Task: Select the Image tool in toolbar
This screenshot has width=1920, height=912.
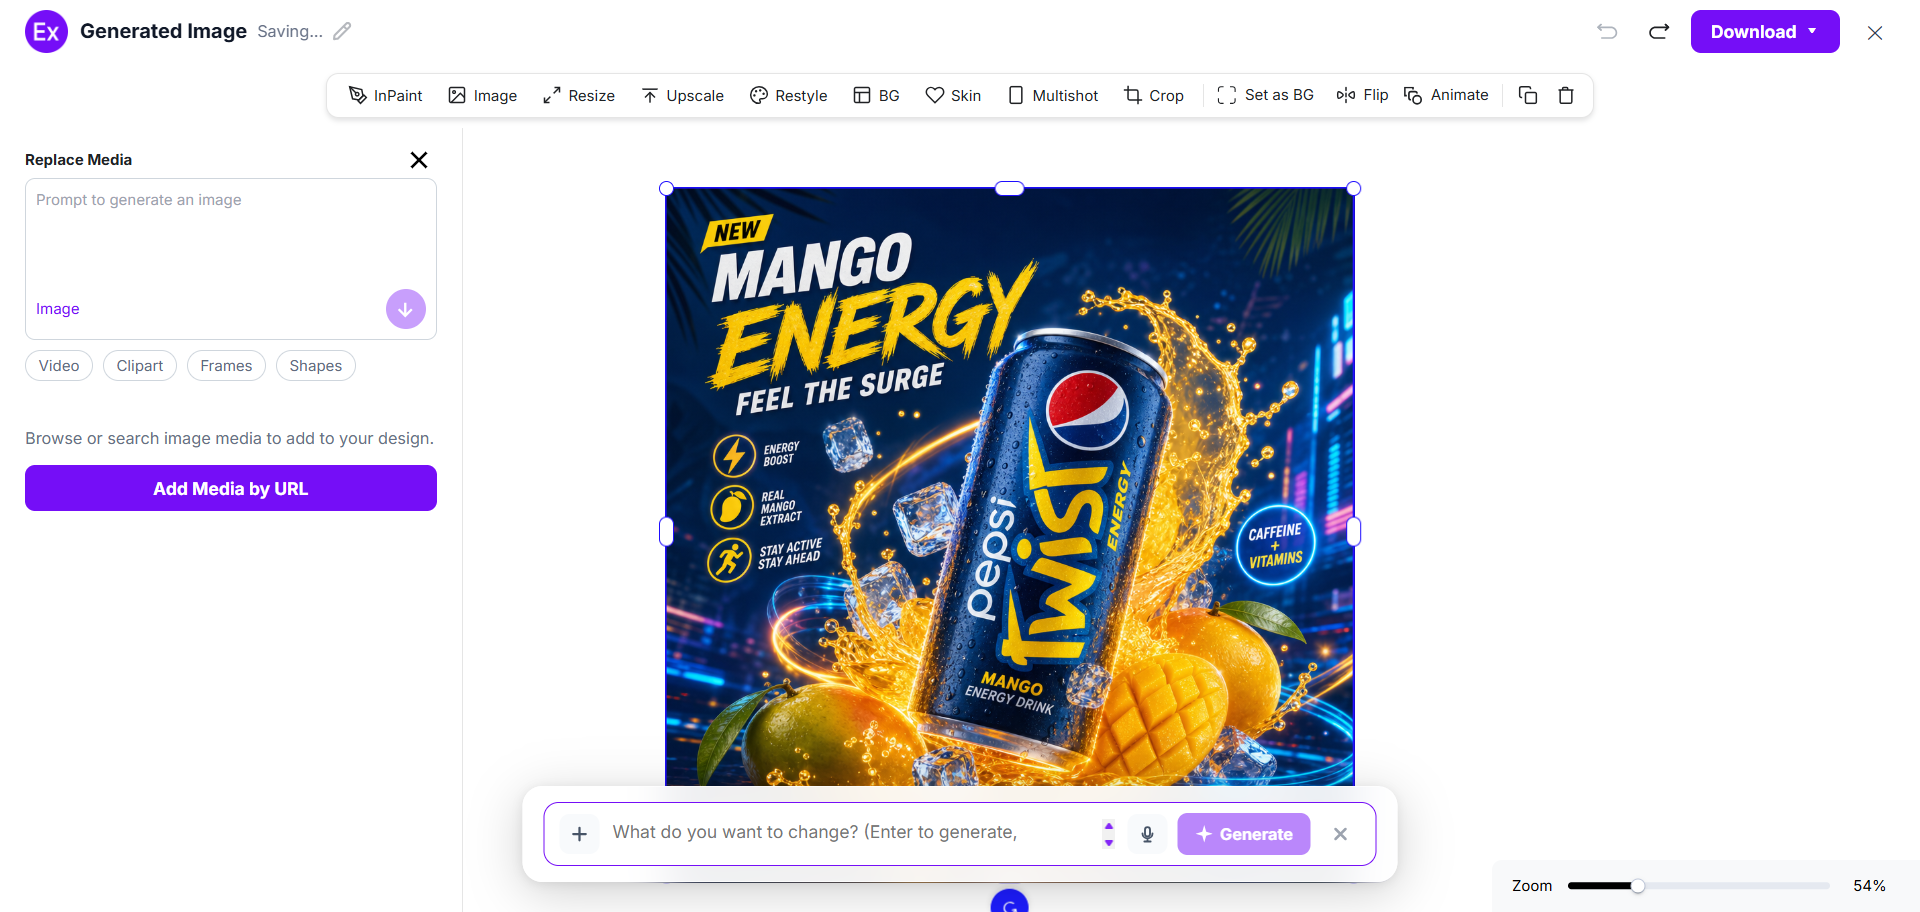Action: pyautogui.click(x=482, y=95)
